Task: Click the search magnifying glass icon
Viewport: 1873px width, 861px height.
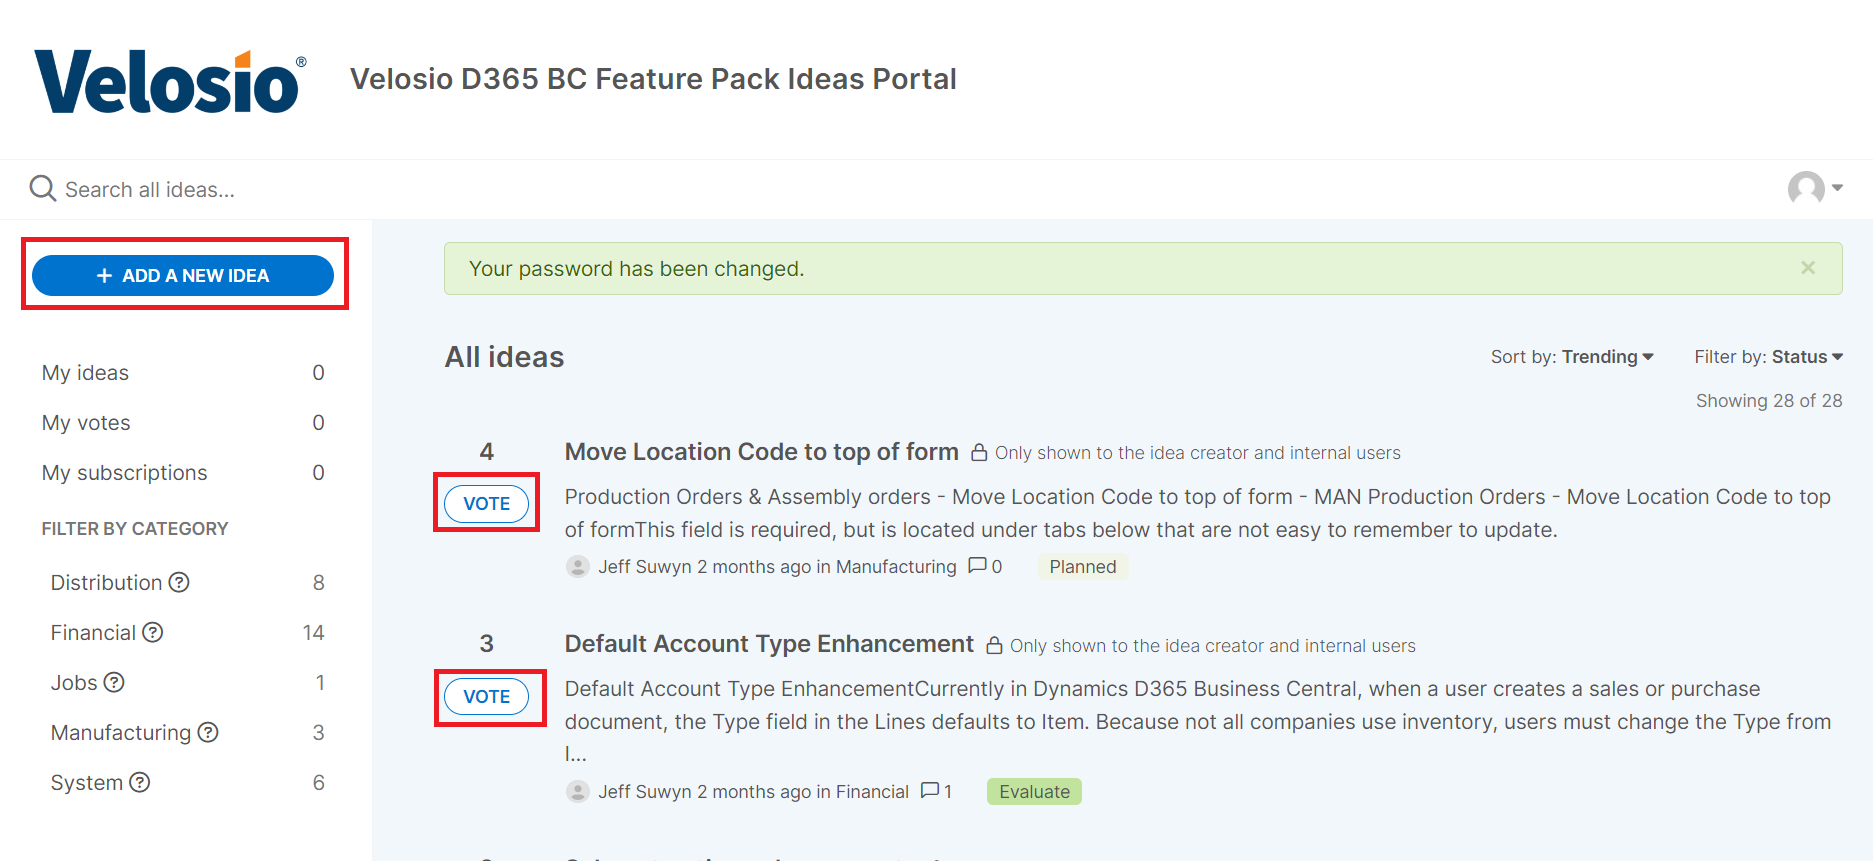Action: coord(41,188)
